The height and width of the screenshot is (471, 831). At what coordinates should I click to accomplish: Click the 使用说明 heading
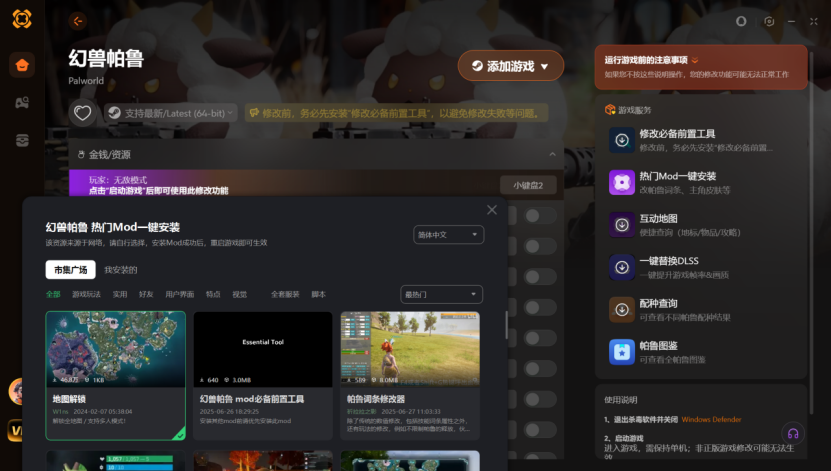pos(621,400)
